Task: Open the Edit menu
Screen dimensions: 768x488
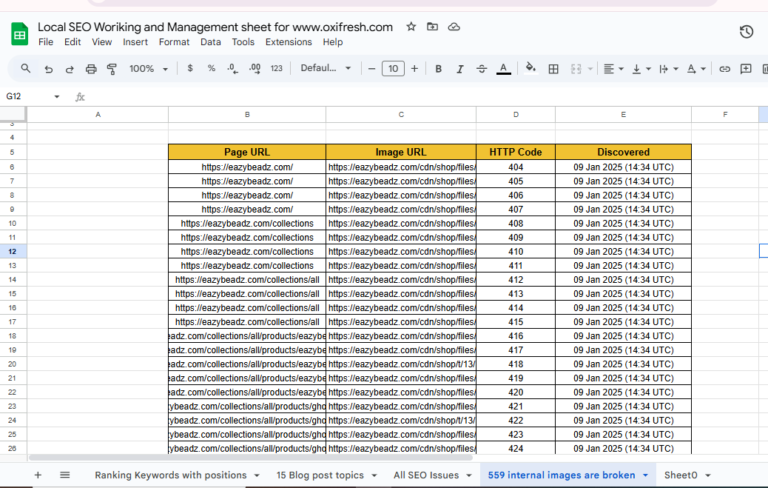Action: (72, 42)
